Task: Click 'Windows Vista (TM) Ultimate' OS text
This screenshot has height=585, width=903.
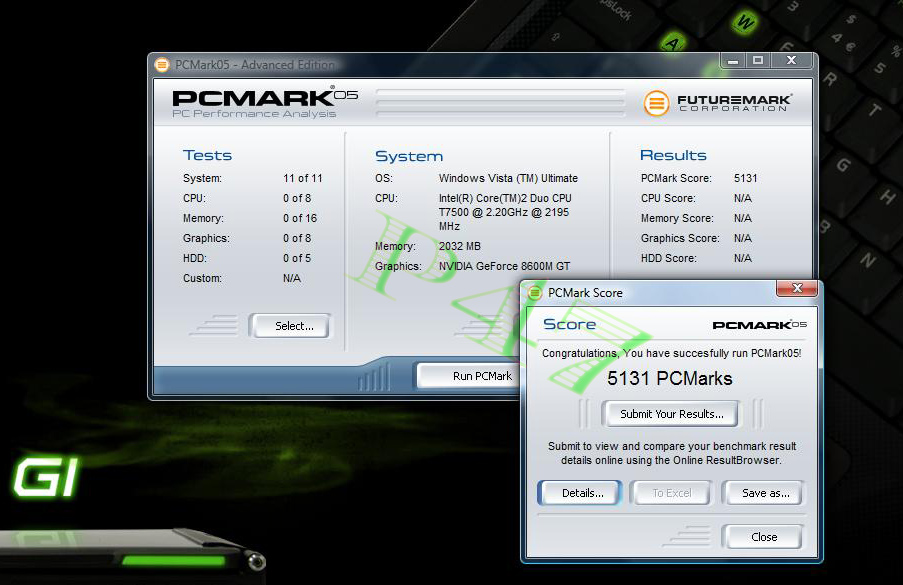Action: [508, 178]
